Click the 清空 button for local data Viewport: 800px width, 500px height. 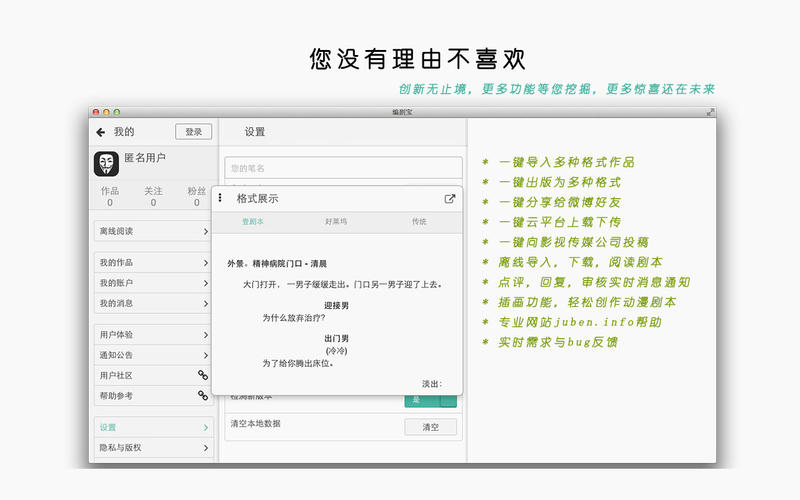pyautogui.click(x=431, y=427)
